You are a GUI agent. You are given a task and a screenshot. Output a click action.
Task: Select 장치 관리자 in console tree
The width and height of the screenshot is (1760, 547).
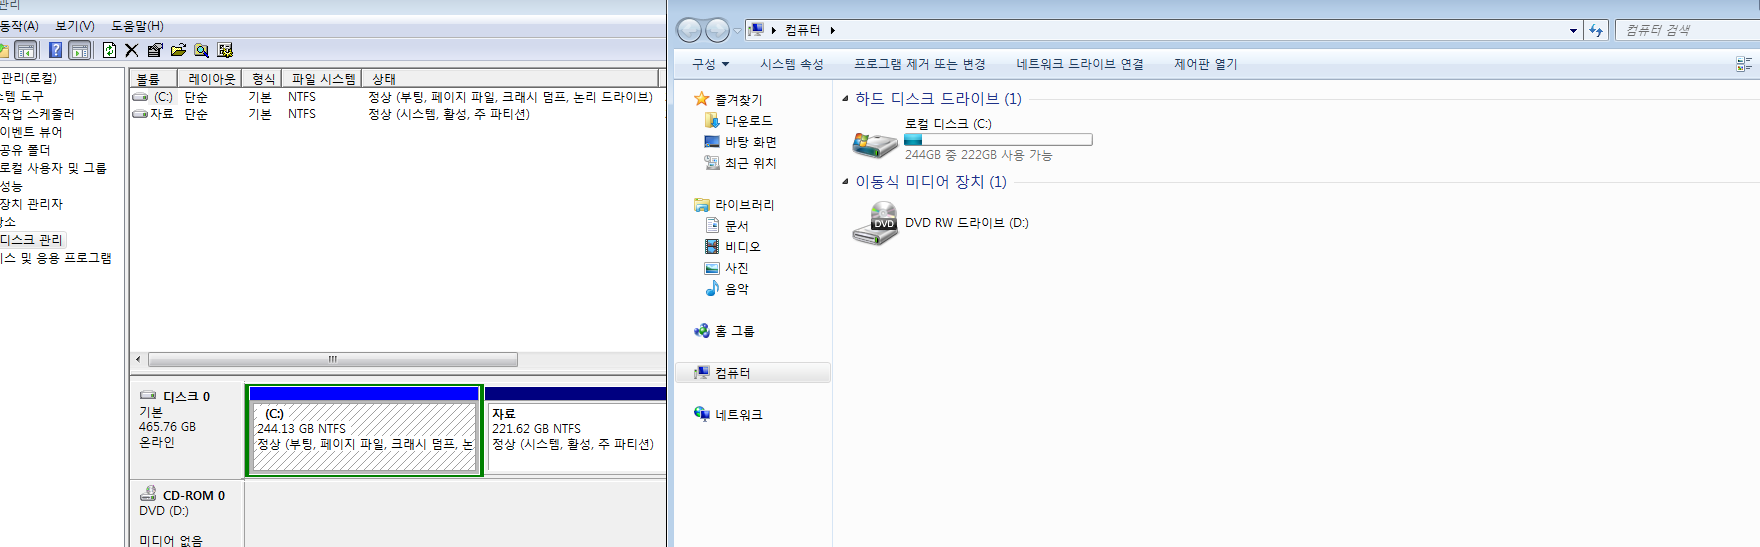click(32, 204)
